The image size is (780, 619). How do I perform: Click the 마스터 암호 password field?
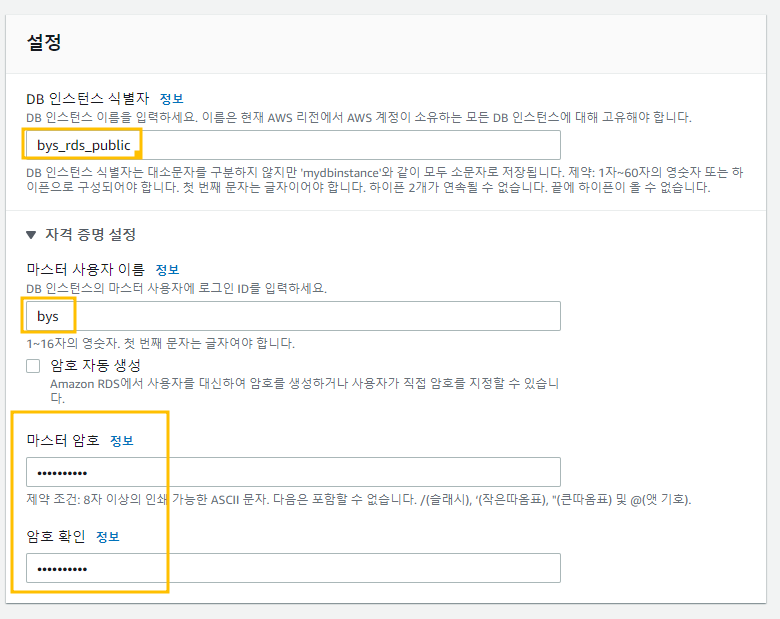point(293,472)
